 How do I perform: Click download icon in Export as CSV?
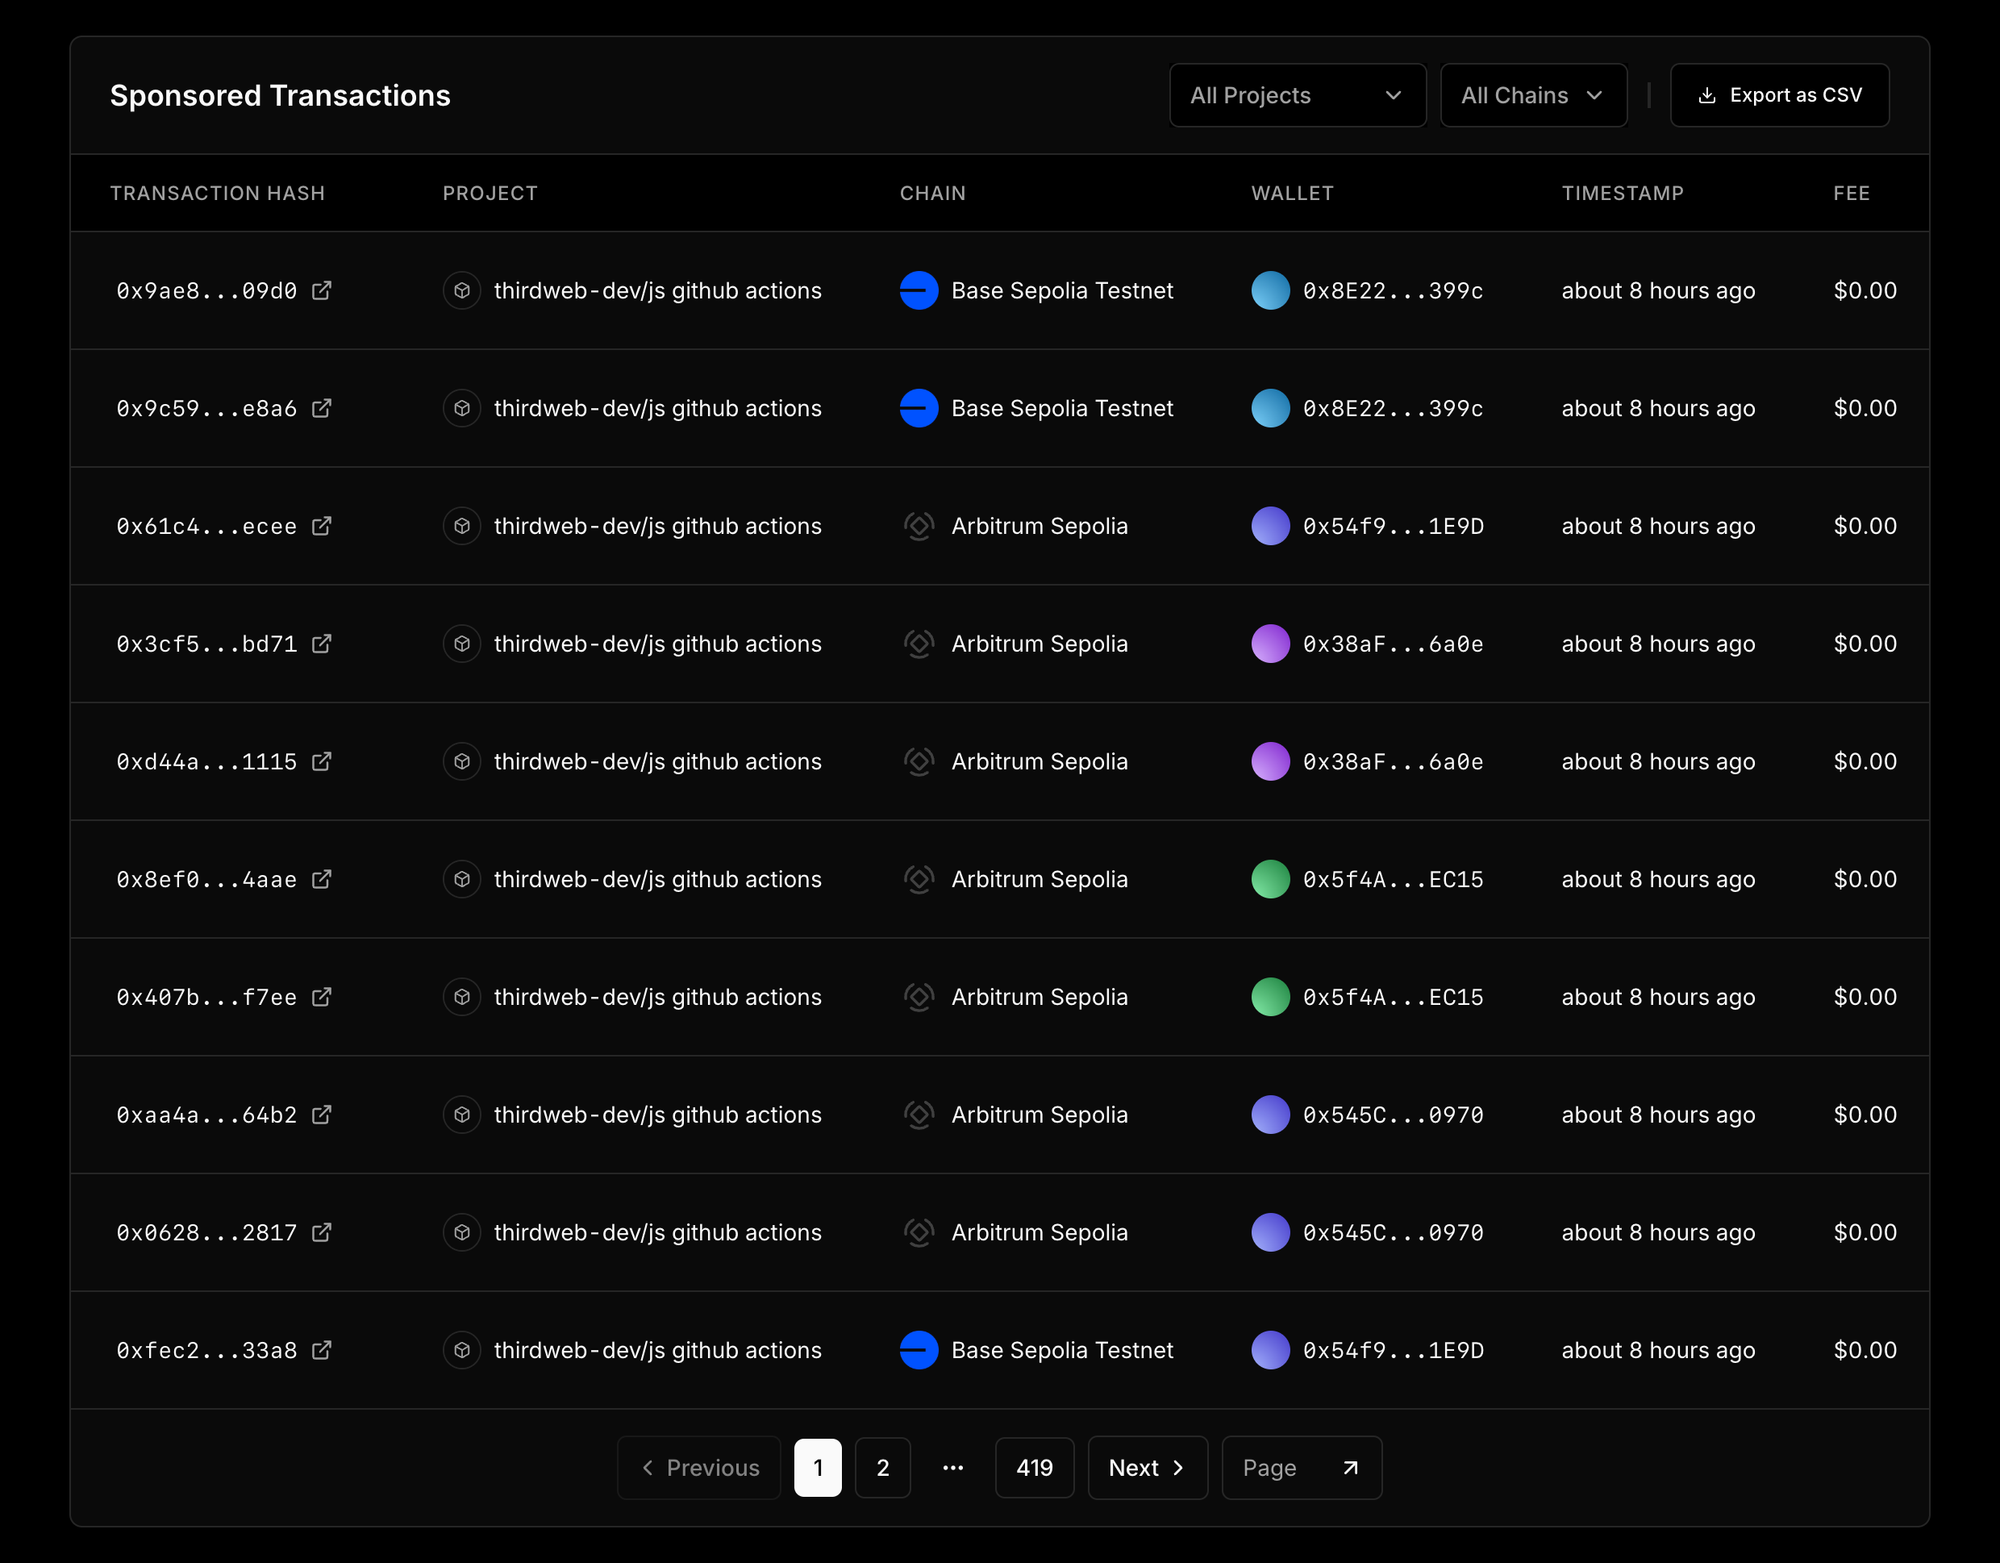(1707, 96)
